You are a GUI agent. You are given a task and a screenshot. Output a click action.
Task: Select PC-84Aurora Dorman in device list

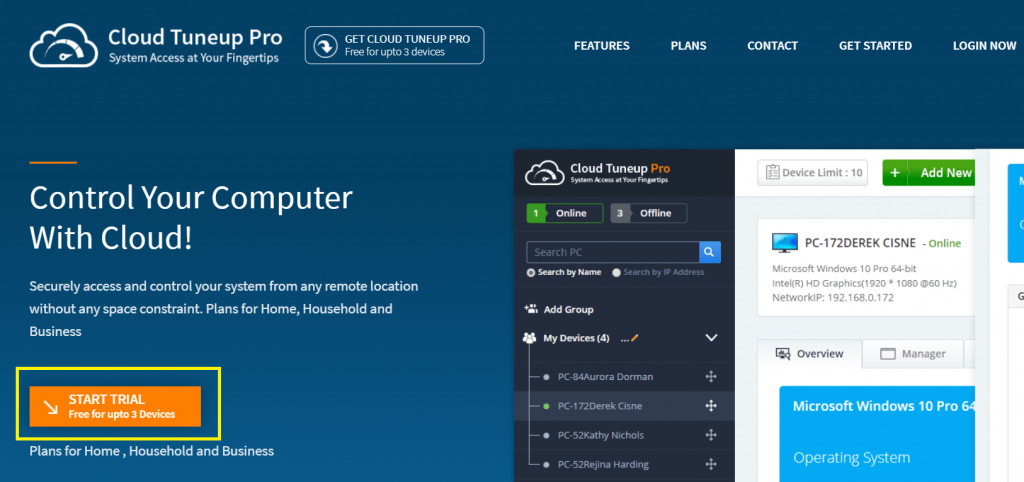pyautogui.click(x=605, y=377)
